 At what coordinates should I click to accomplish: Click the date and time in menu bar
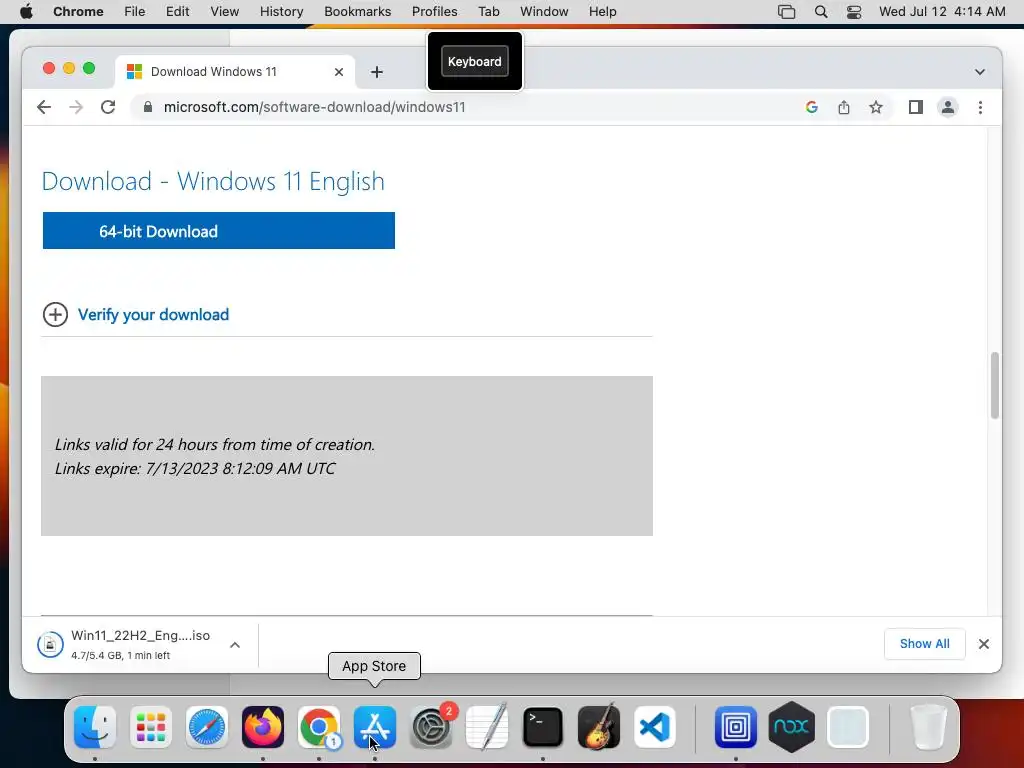[942, 12]
